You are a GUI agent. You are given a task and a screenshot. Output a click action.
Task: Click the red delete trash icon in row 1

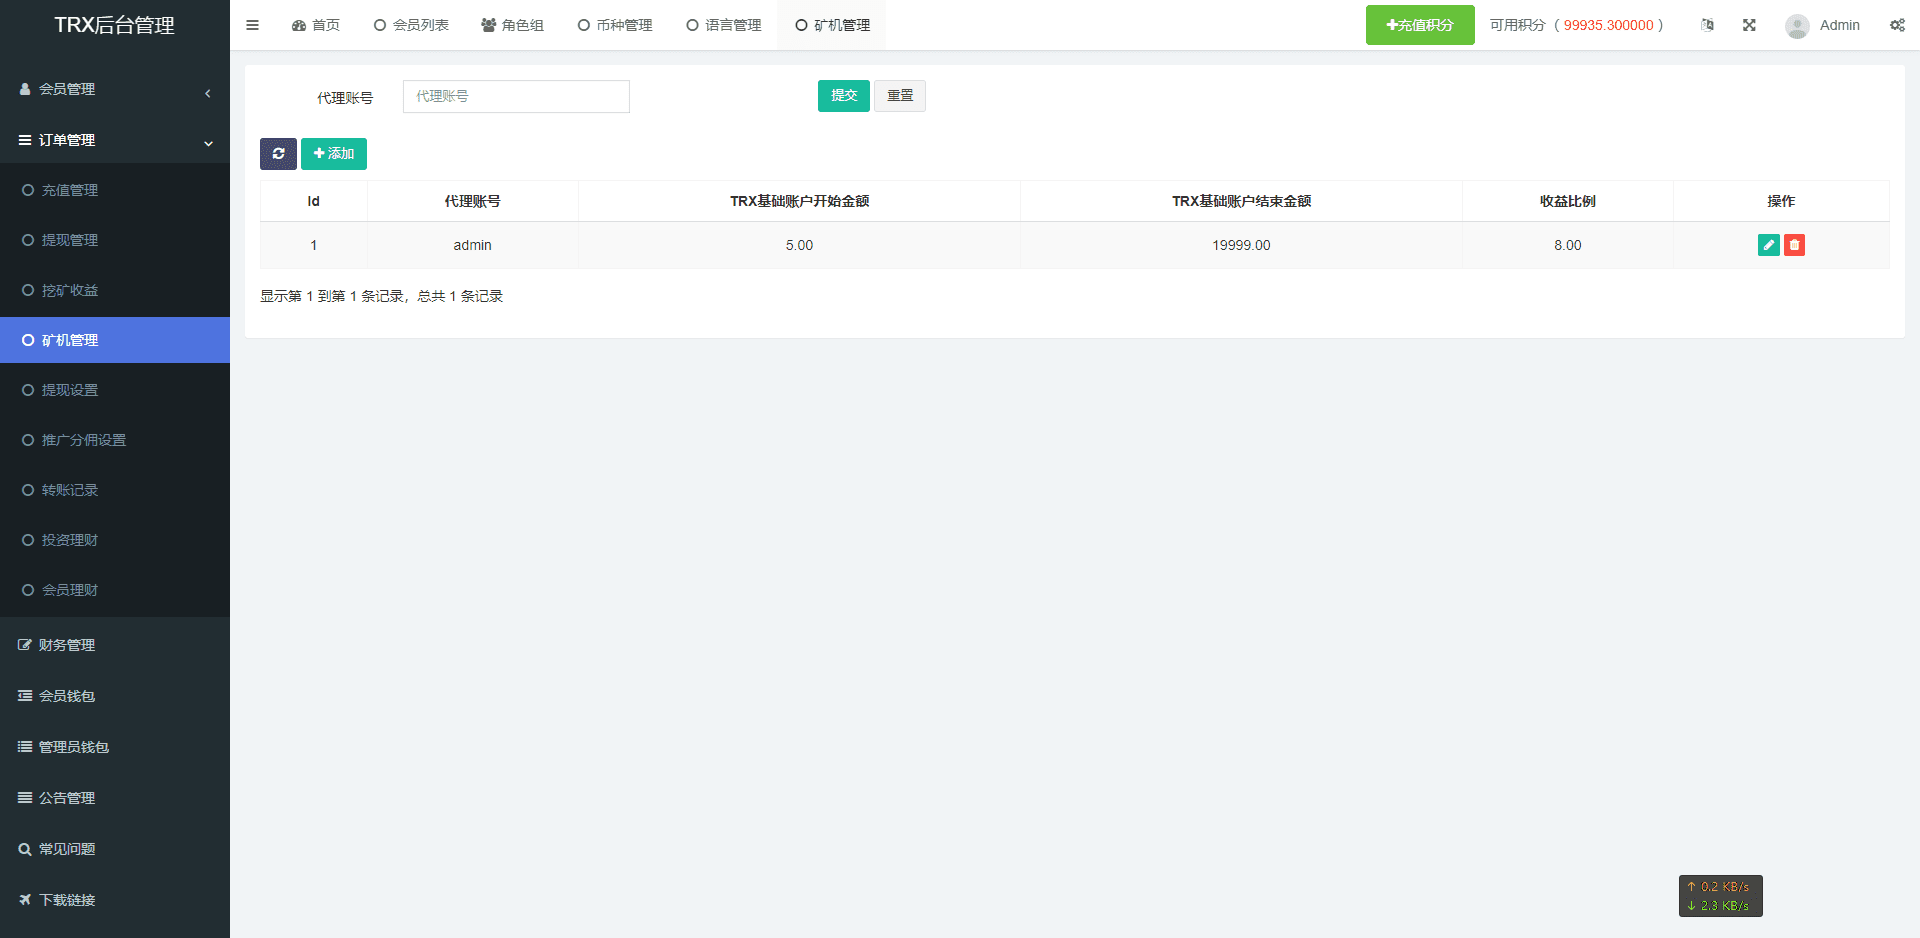(x=1794, y=245)
